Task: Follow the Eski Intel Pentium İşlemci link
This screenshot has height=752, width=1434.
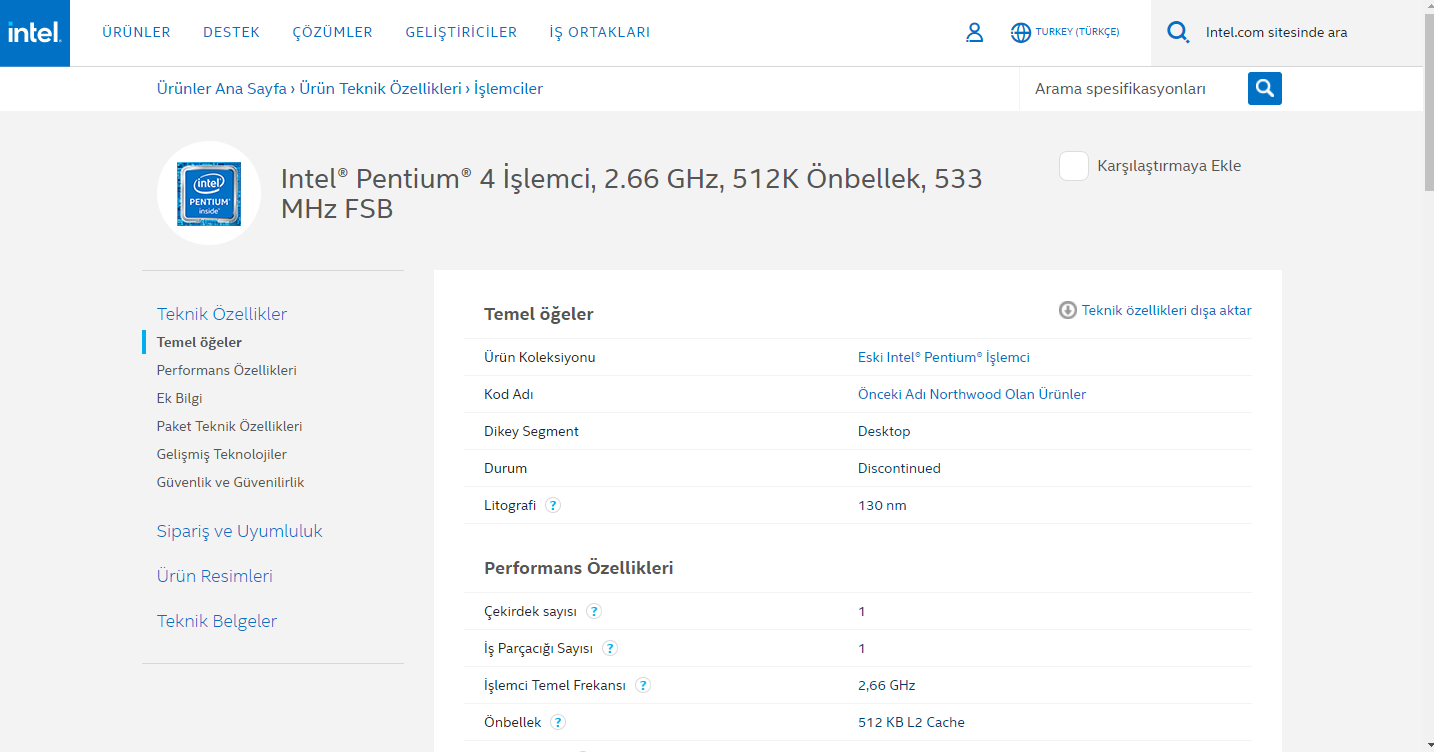Action: (x=943, y=357)
